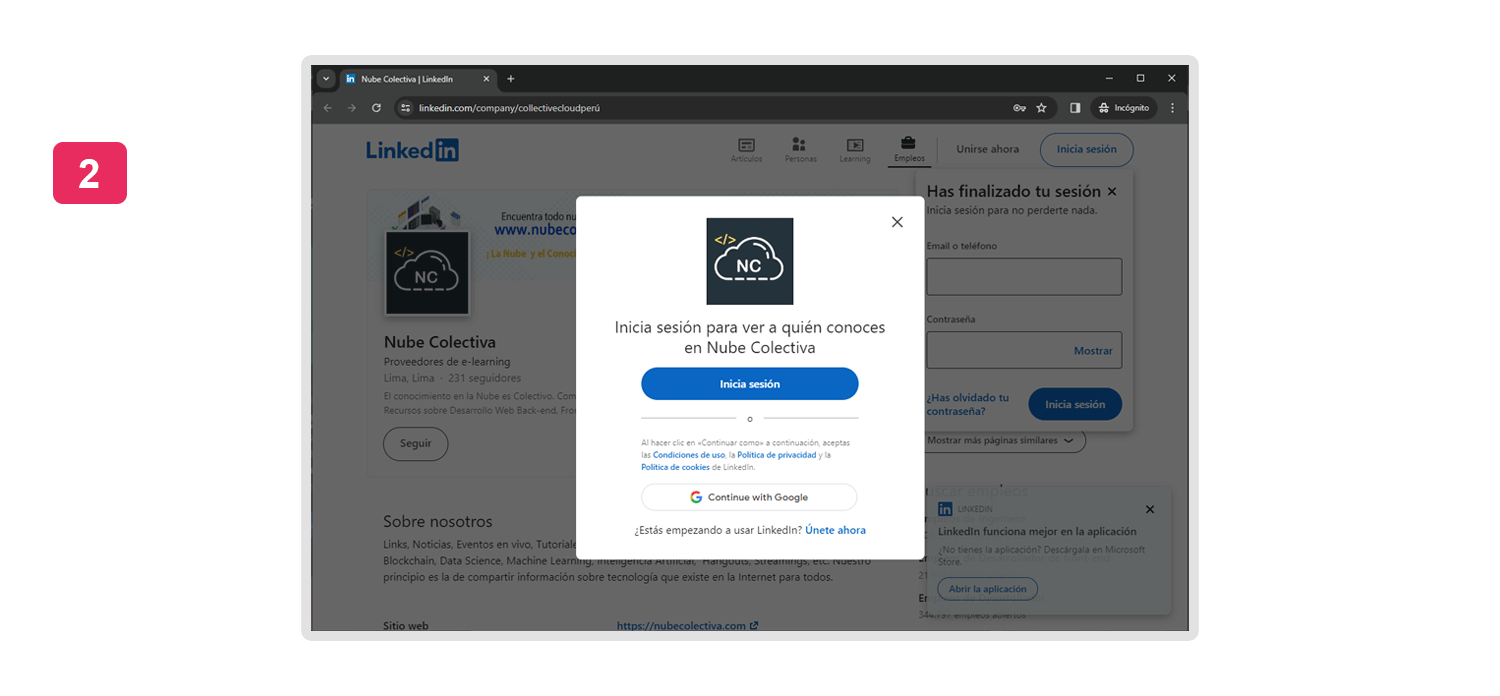The width and height of the screenshot is (1500, 696).
Task: Open ¿Has olvidado tu contraseña? link
Action: click(x=968, y=404)
